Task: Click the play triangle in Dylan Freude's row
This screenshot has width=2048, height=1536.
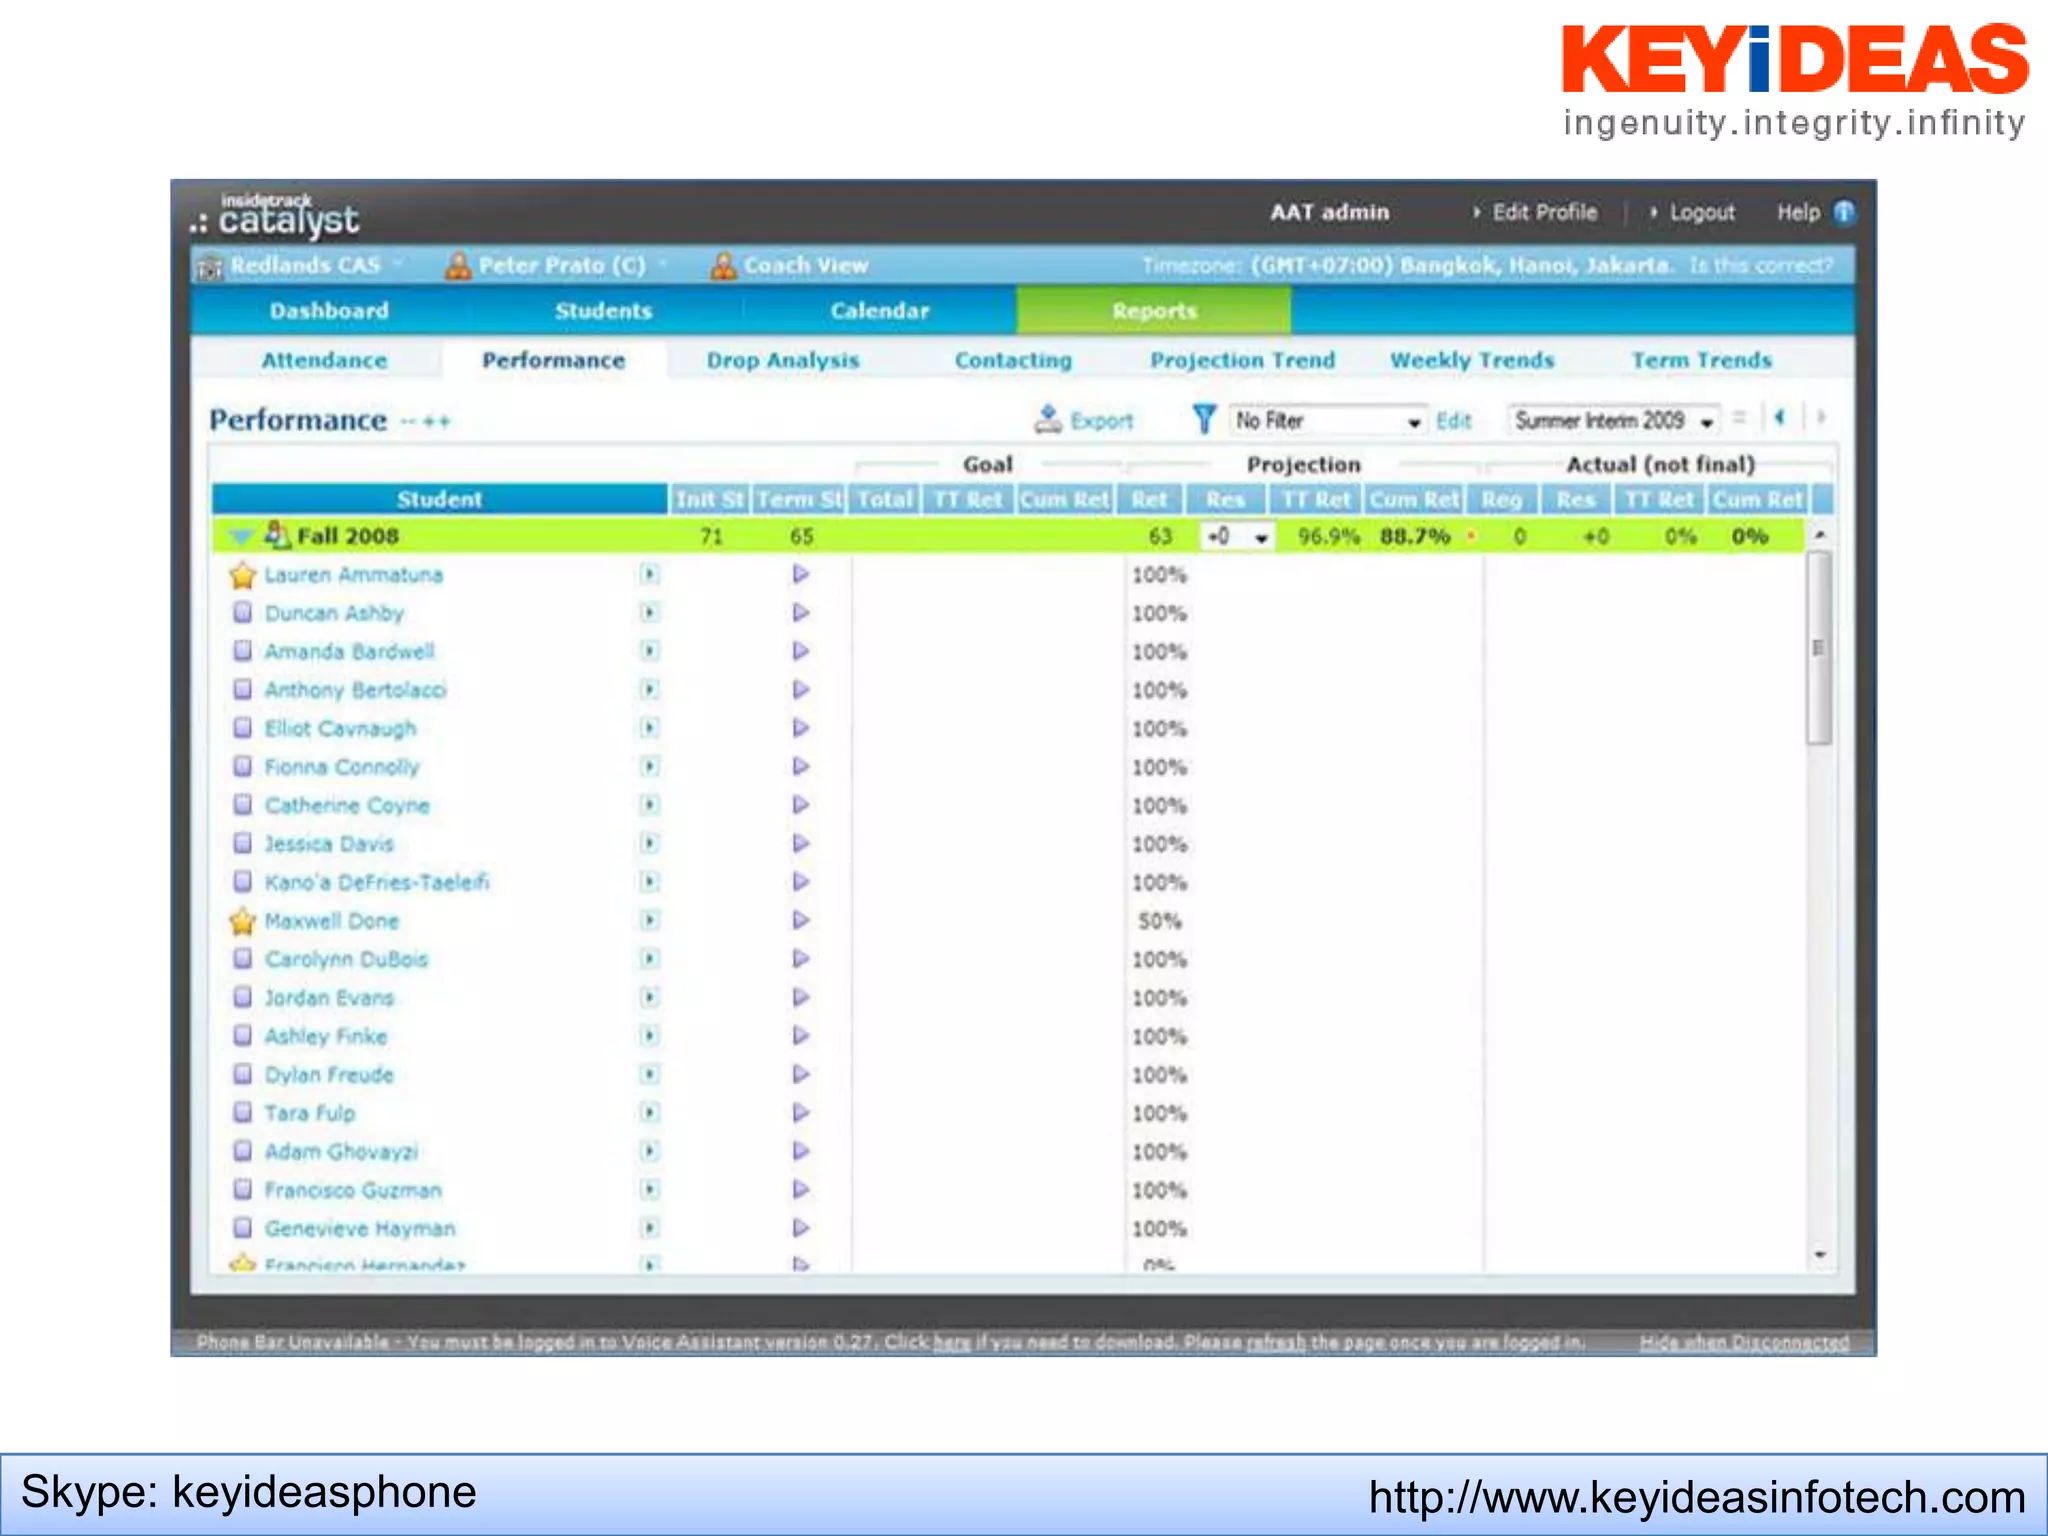Action: coord(801,1074)
